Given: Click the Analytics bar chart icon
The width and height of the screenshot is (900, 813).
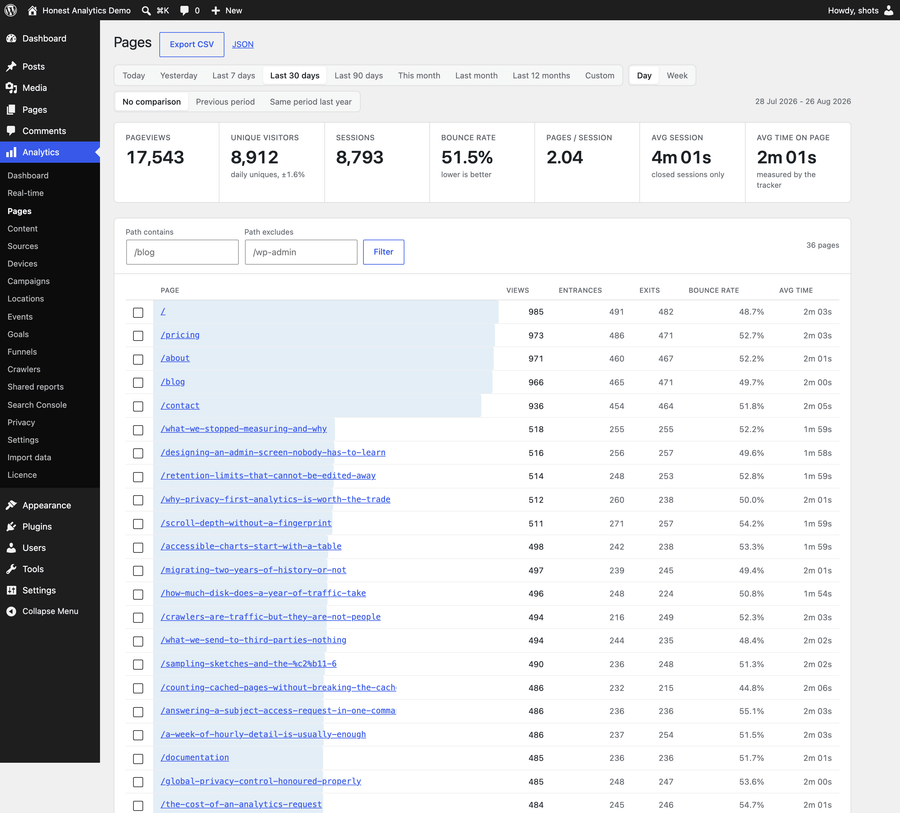Looking at the screenshot, I should point(11,152).
